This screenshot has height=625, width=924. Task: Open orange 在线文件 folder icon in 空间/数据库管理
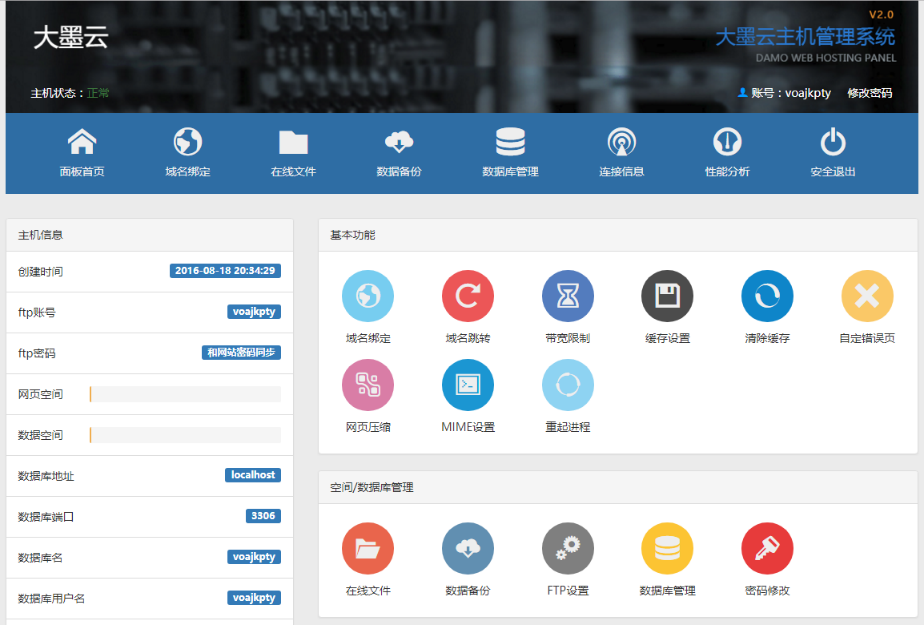click(368, 548)
